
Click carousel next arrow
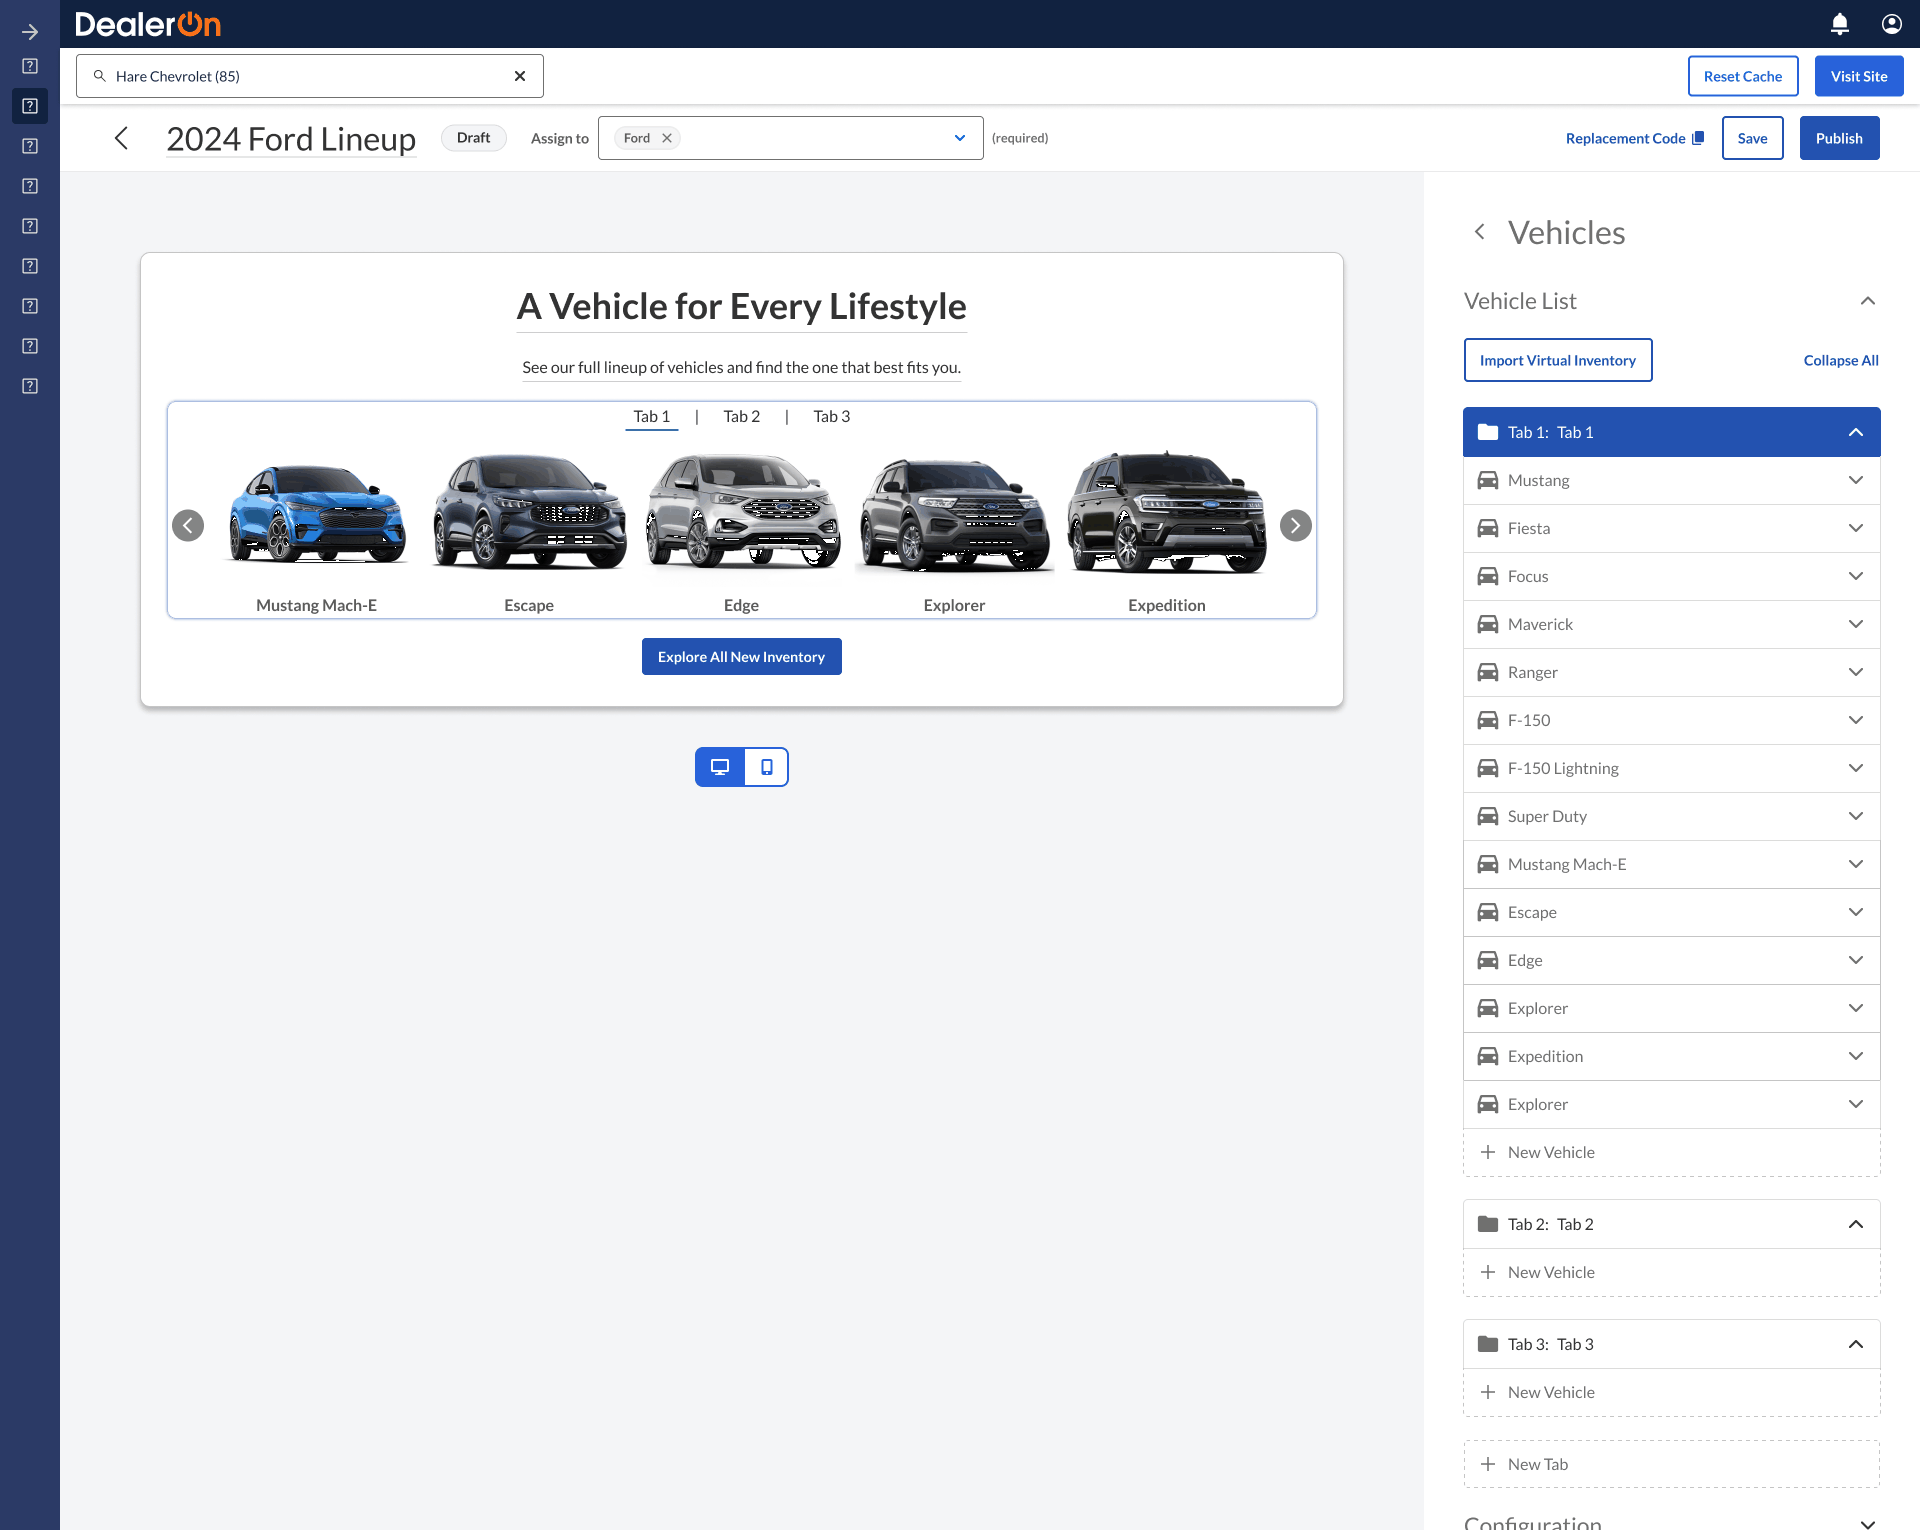[1296, 525]
